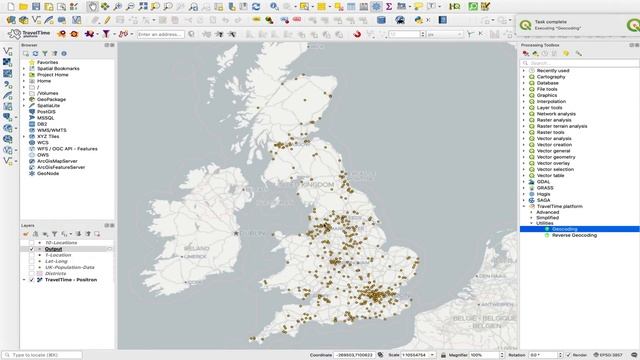
Task: Click the Magnifier stepper arrows
Action: tap(502, 355)
